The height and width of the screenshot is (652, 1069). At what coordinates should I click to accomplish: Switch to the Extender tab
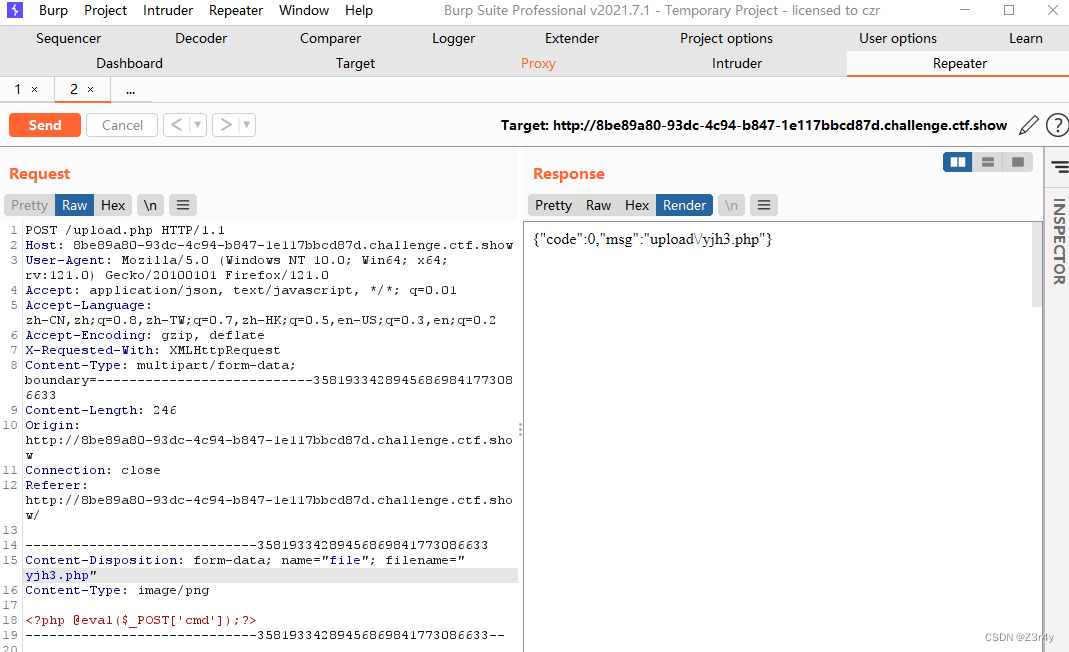[x=571, y=38]
